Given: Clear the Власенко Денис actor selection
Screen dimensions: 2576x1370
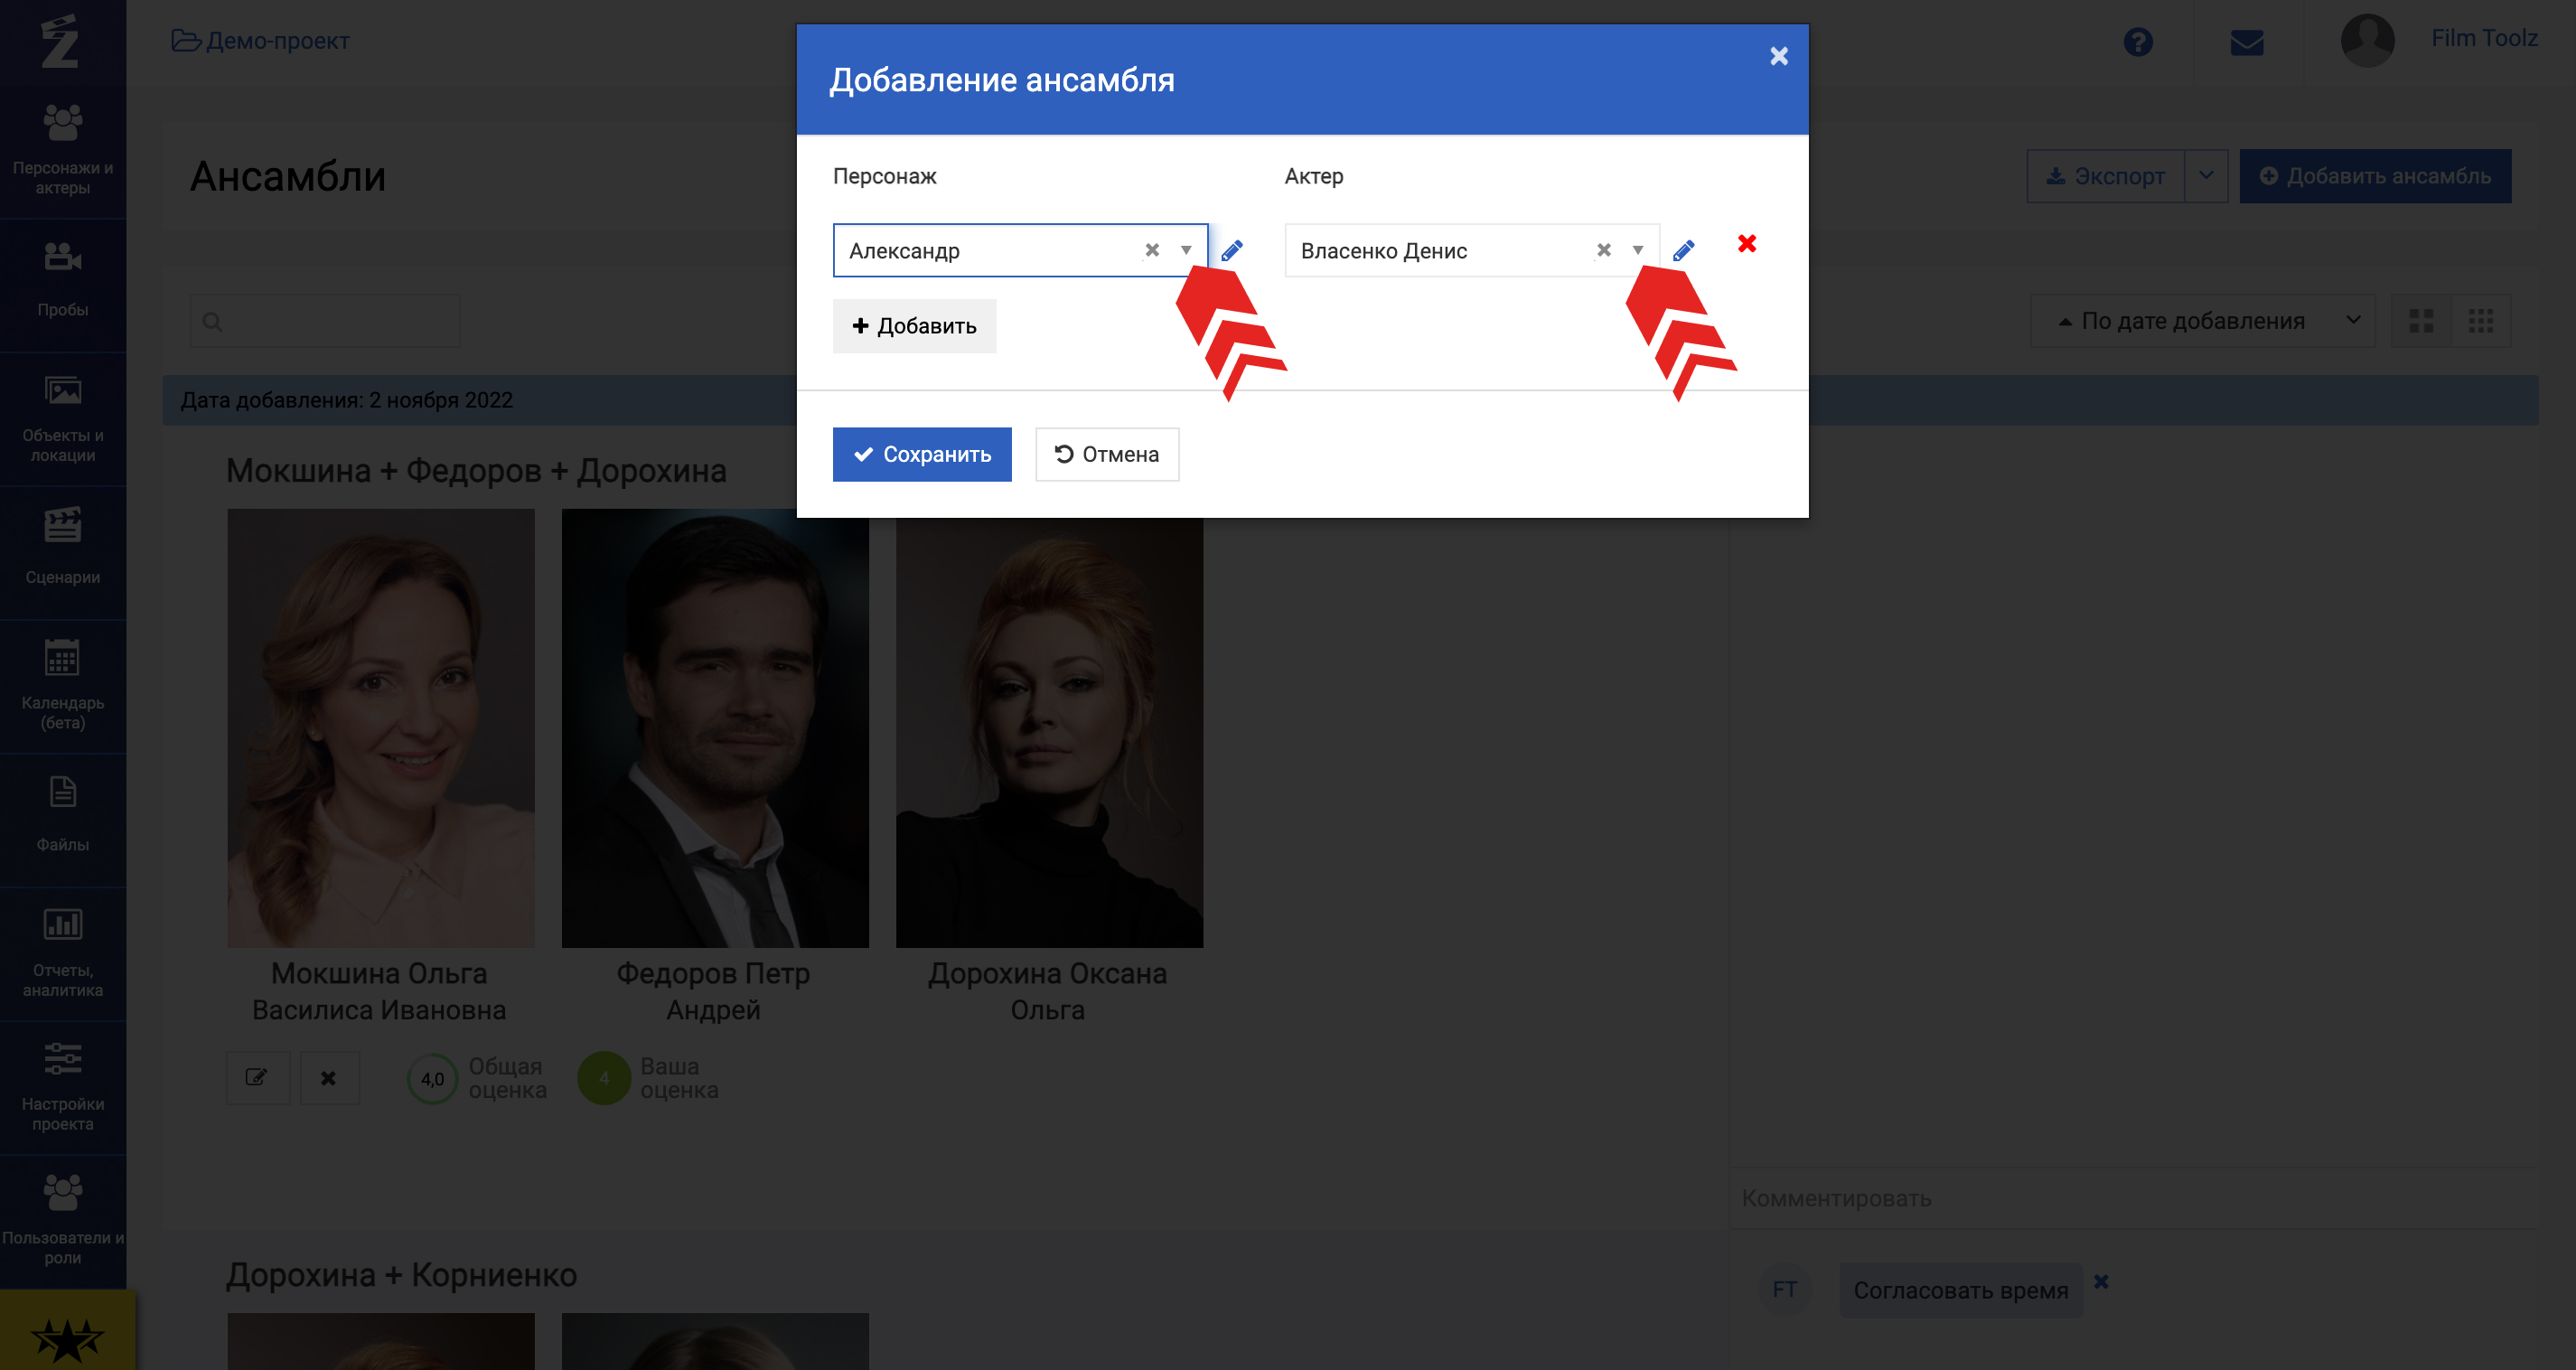Looking at the screenshot, I should (x=1604, y=250).
